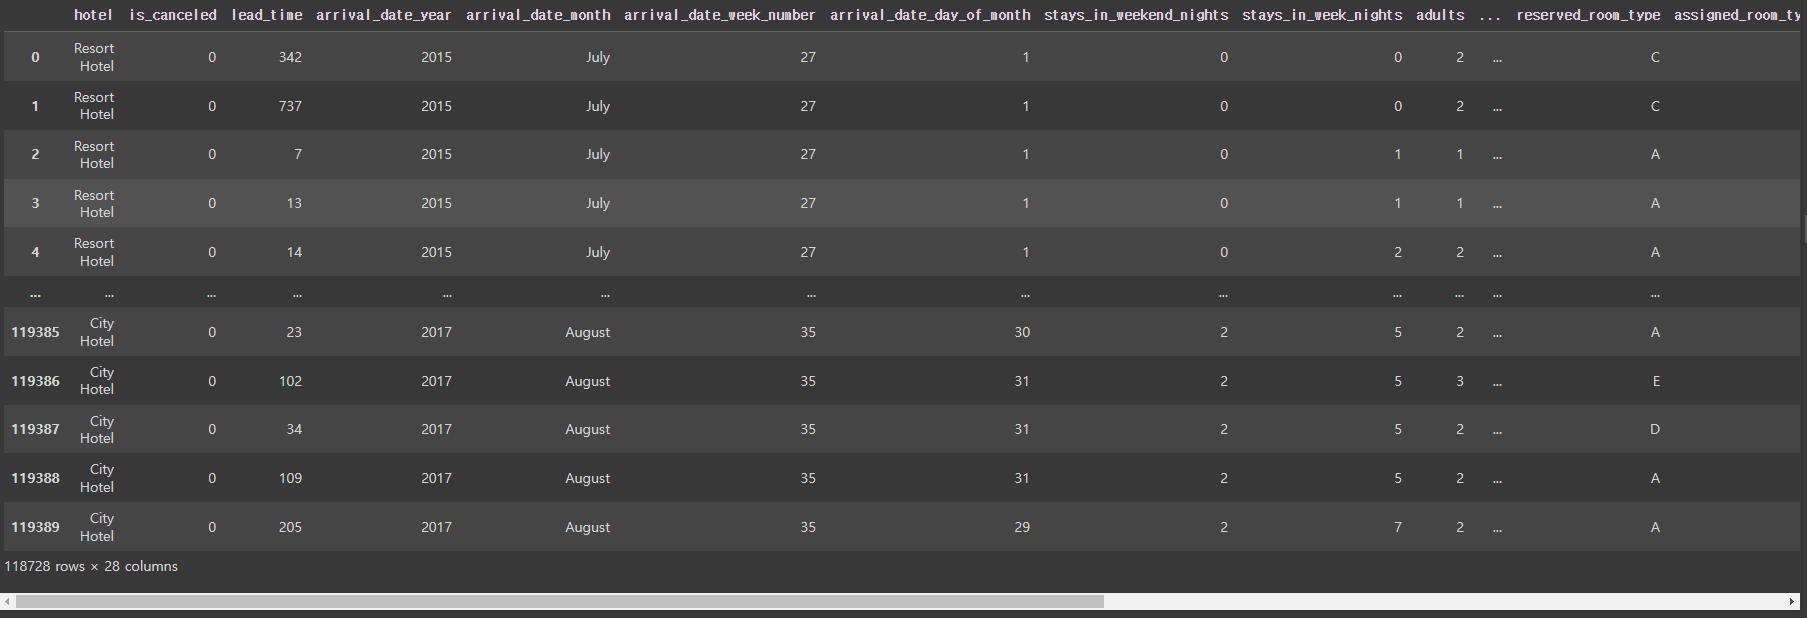Select the 'arrival_date_month' column header
The height and width of the screenshot is (618, 1807).
[x=538, y=15]
